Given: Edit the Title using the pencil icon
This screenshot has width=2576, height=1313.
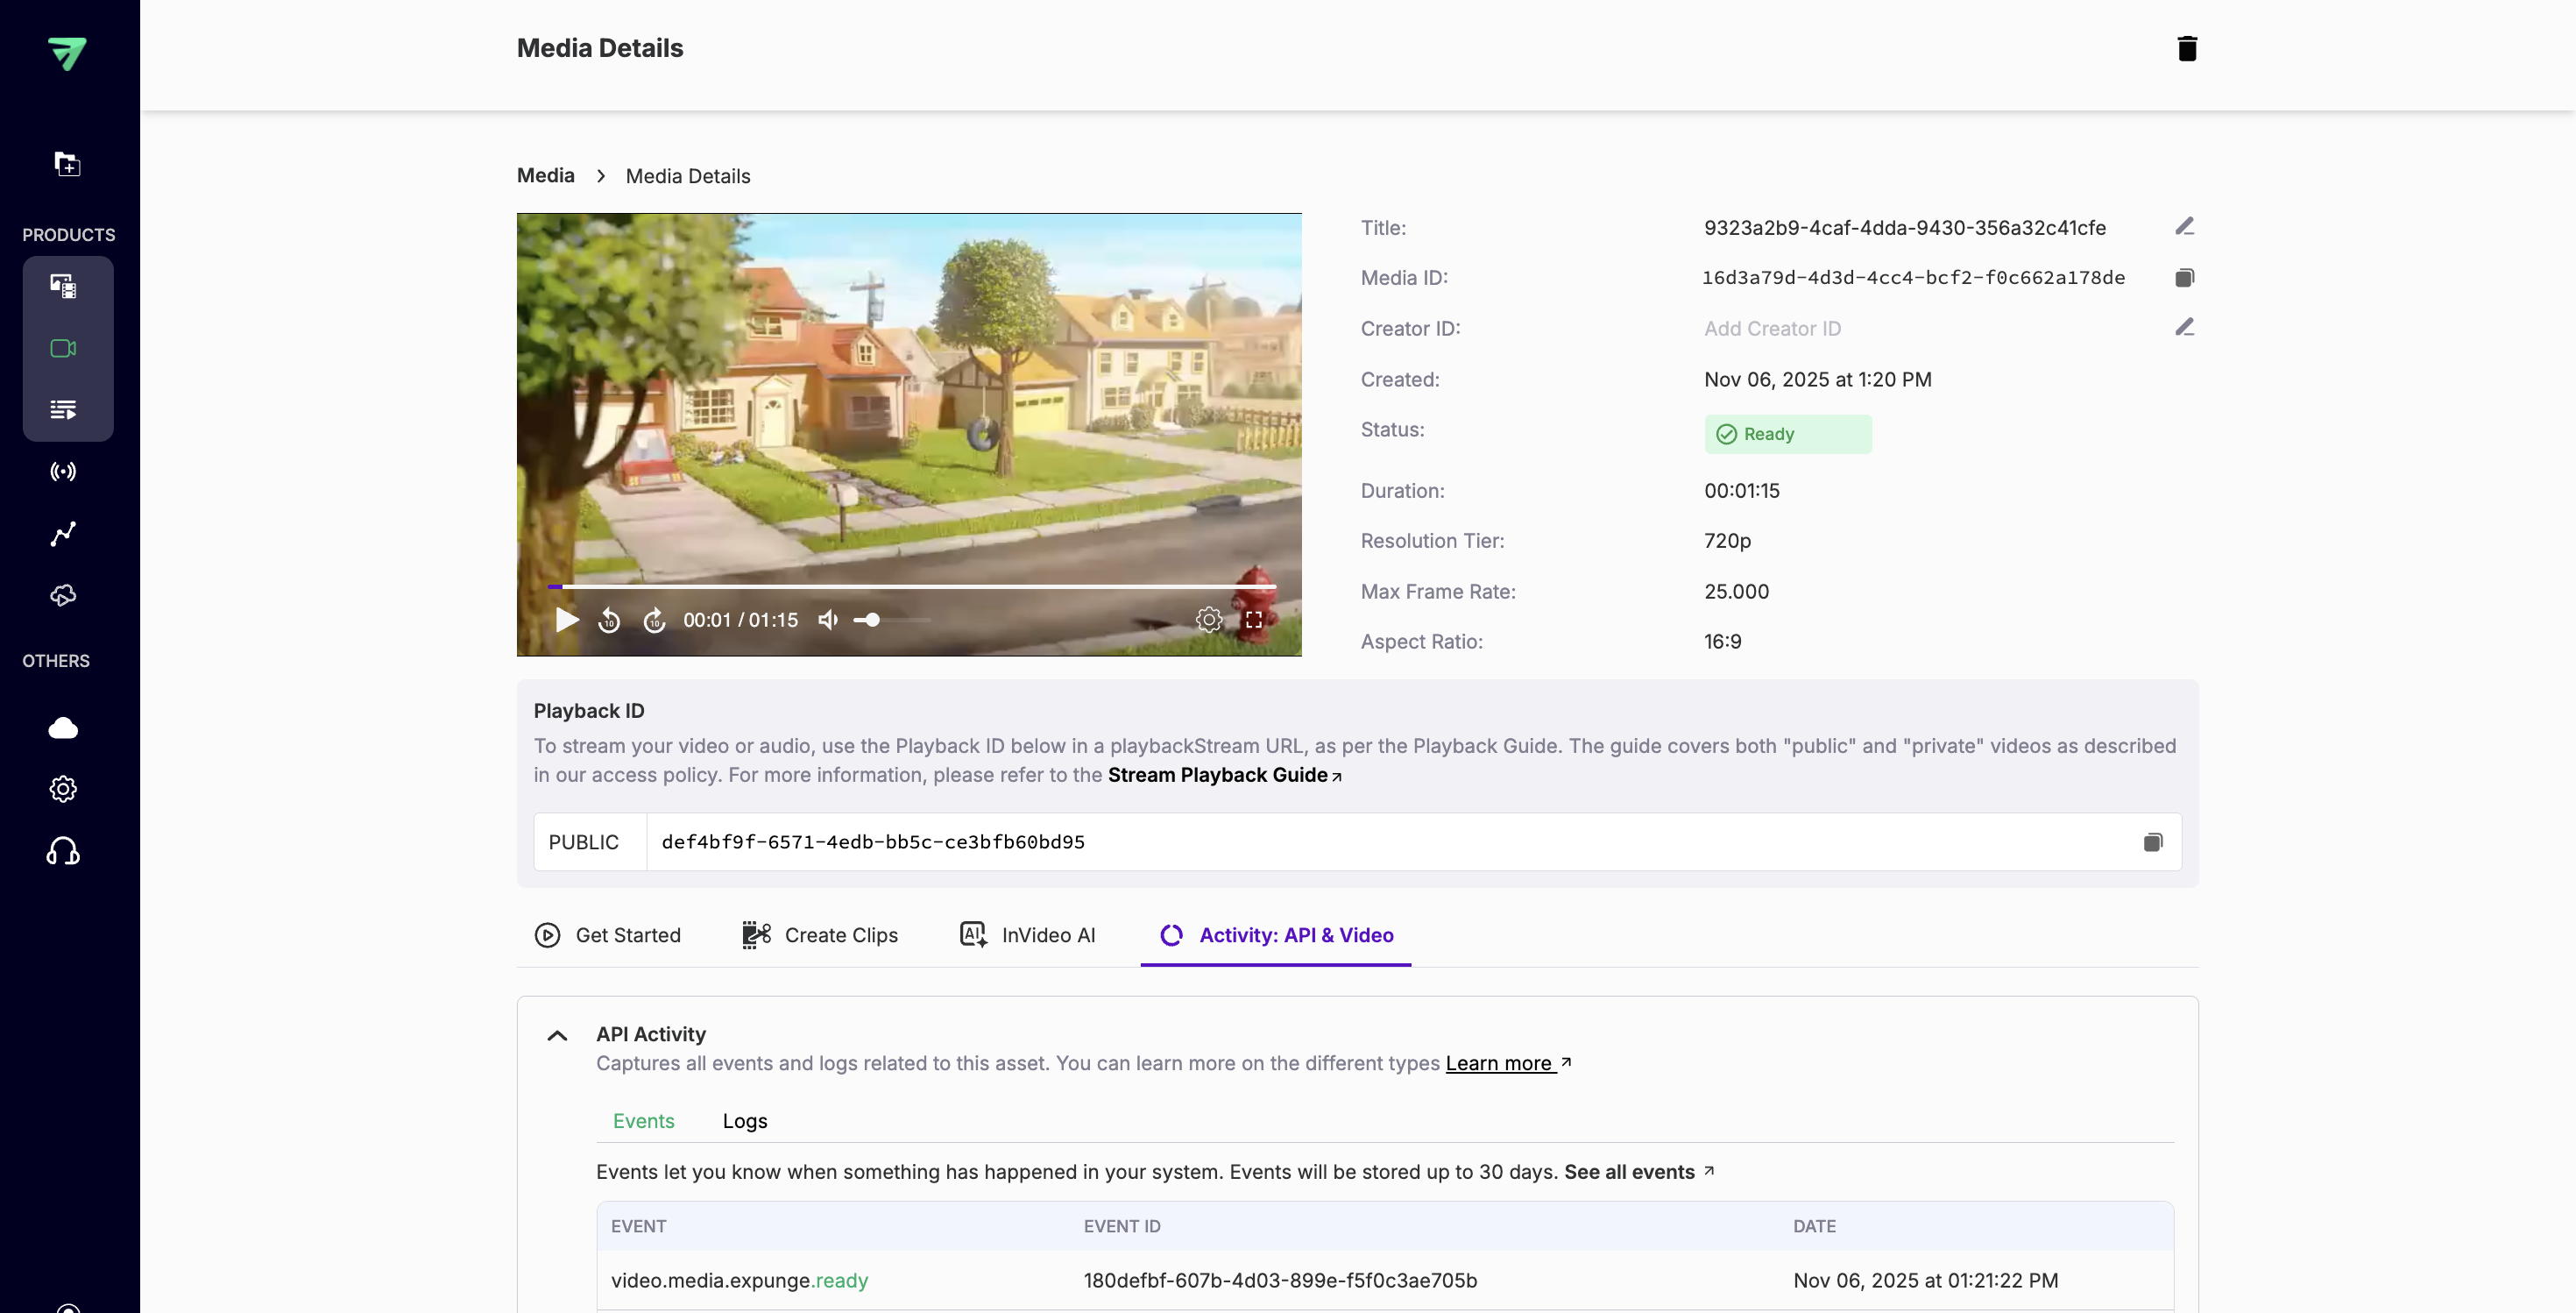Looking at the screenshot, I should tap(2184, 225).
